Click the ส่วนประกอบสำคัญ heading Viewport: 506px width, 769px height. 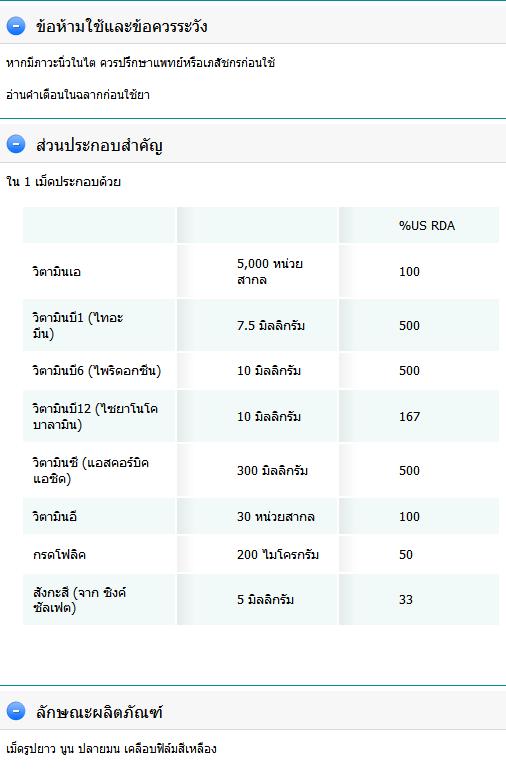tap(99, 145)
